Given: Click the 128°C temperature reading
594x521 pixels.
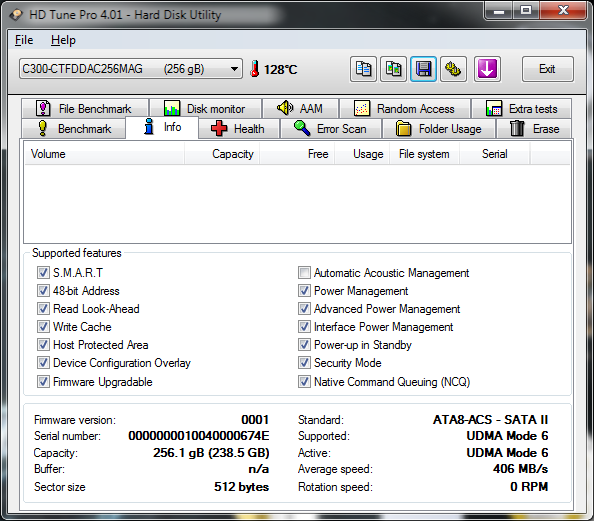Looking at the screenshot, I should pos(281,69).
